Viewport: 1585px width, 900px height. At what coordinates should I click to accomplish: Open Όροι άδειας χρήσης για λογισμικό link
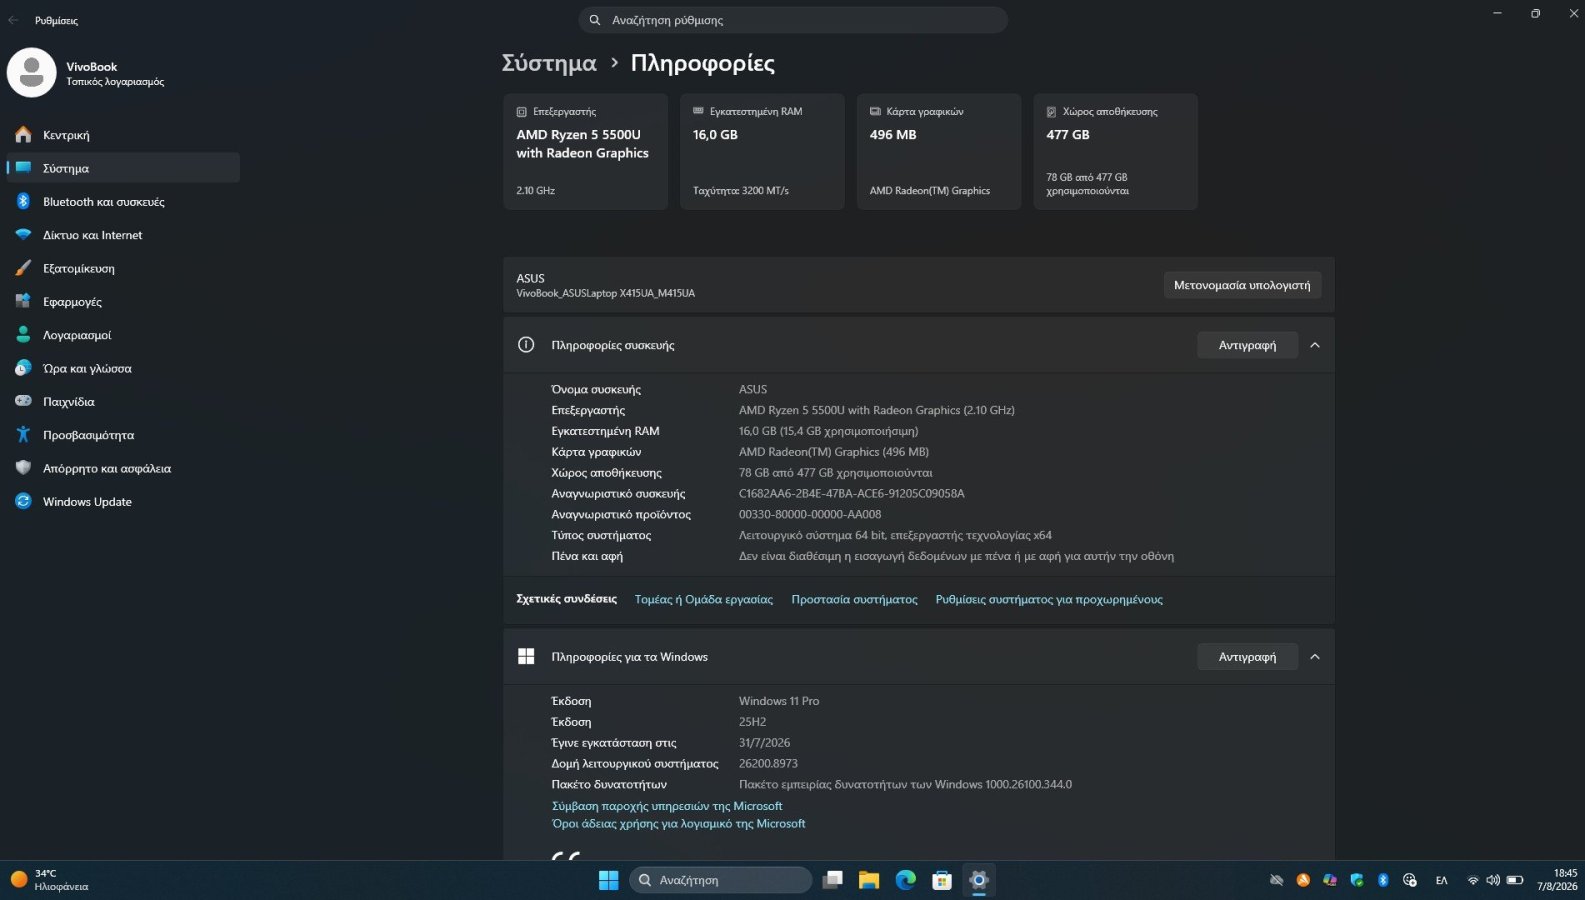coord(678,824)
